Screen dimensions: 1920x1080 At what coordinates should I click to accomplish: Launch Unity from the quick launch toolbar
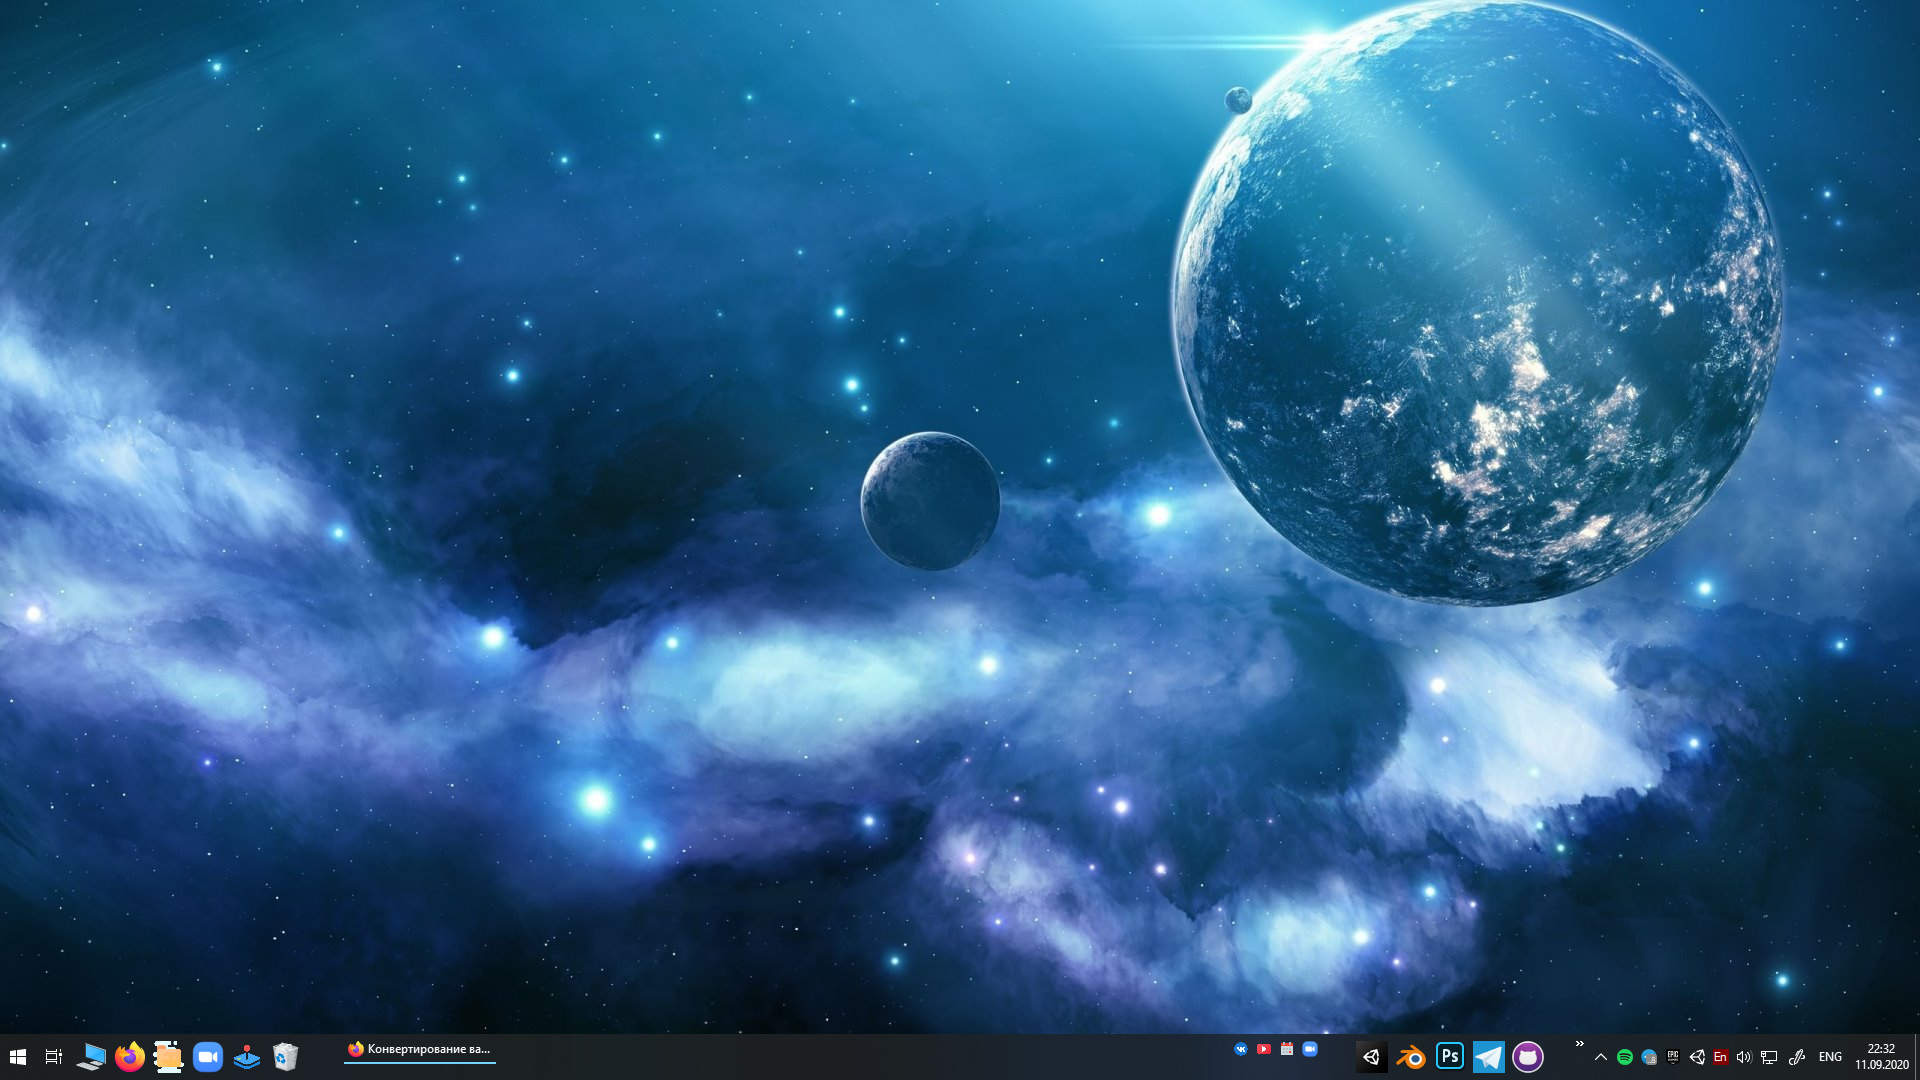[1371, 1057]
